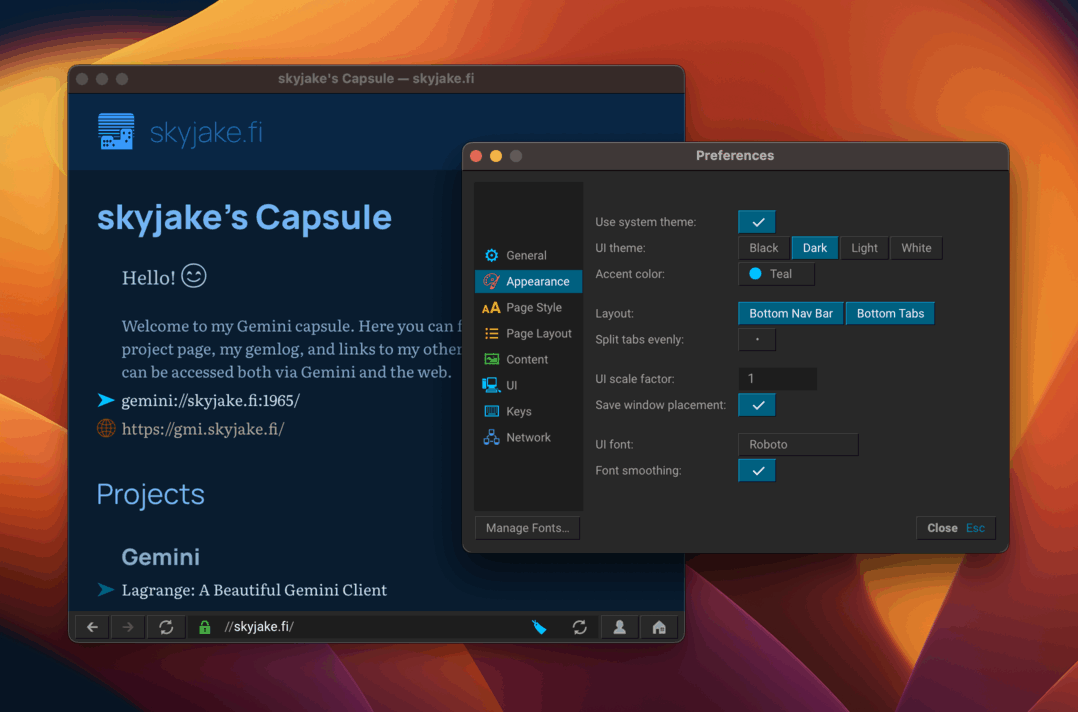The image size is (1078, 712).
Task: Open Lagrange: A Beautiful Gemini Client link
Action: click(254, 590)
